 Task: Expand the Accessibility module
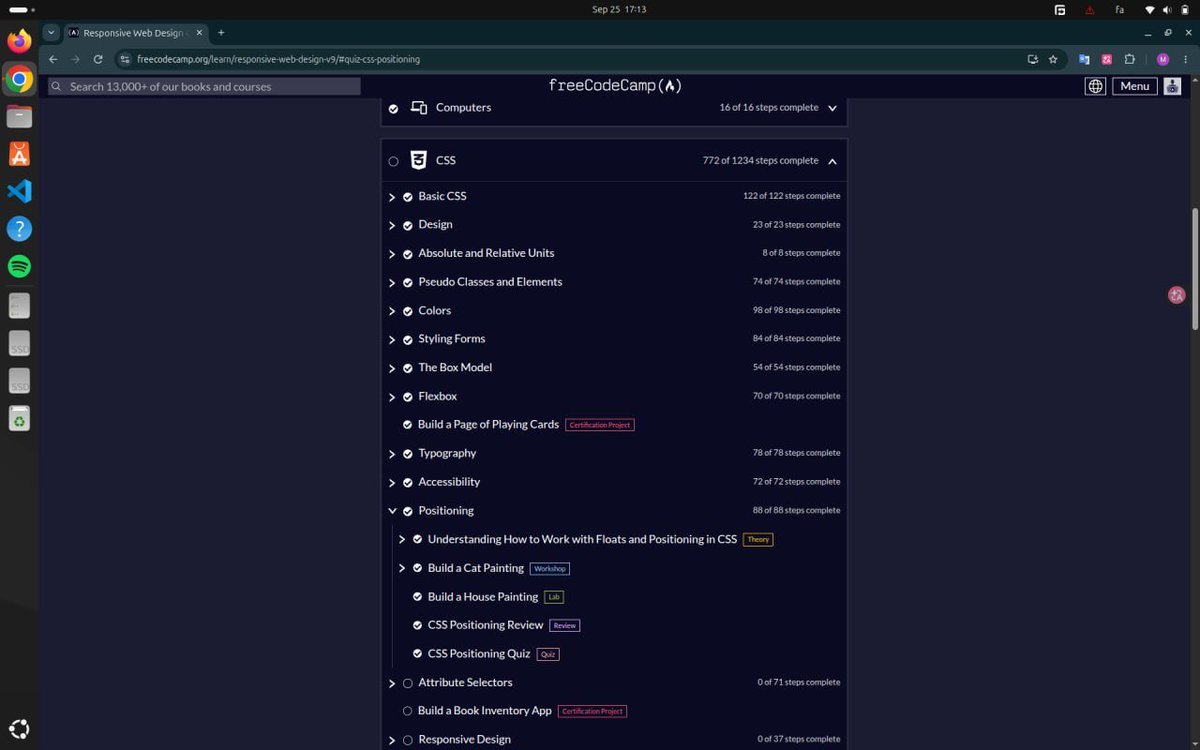[392, 483]
